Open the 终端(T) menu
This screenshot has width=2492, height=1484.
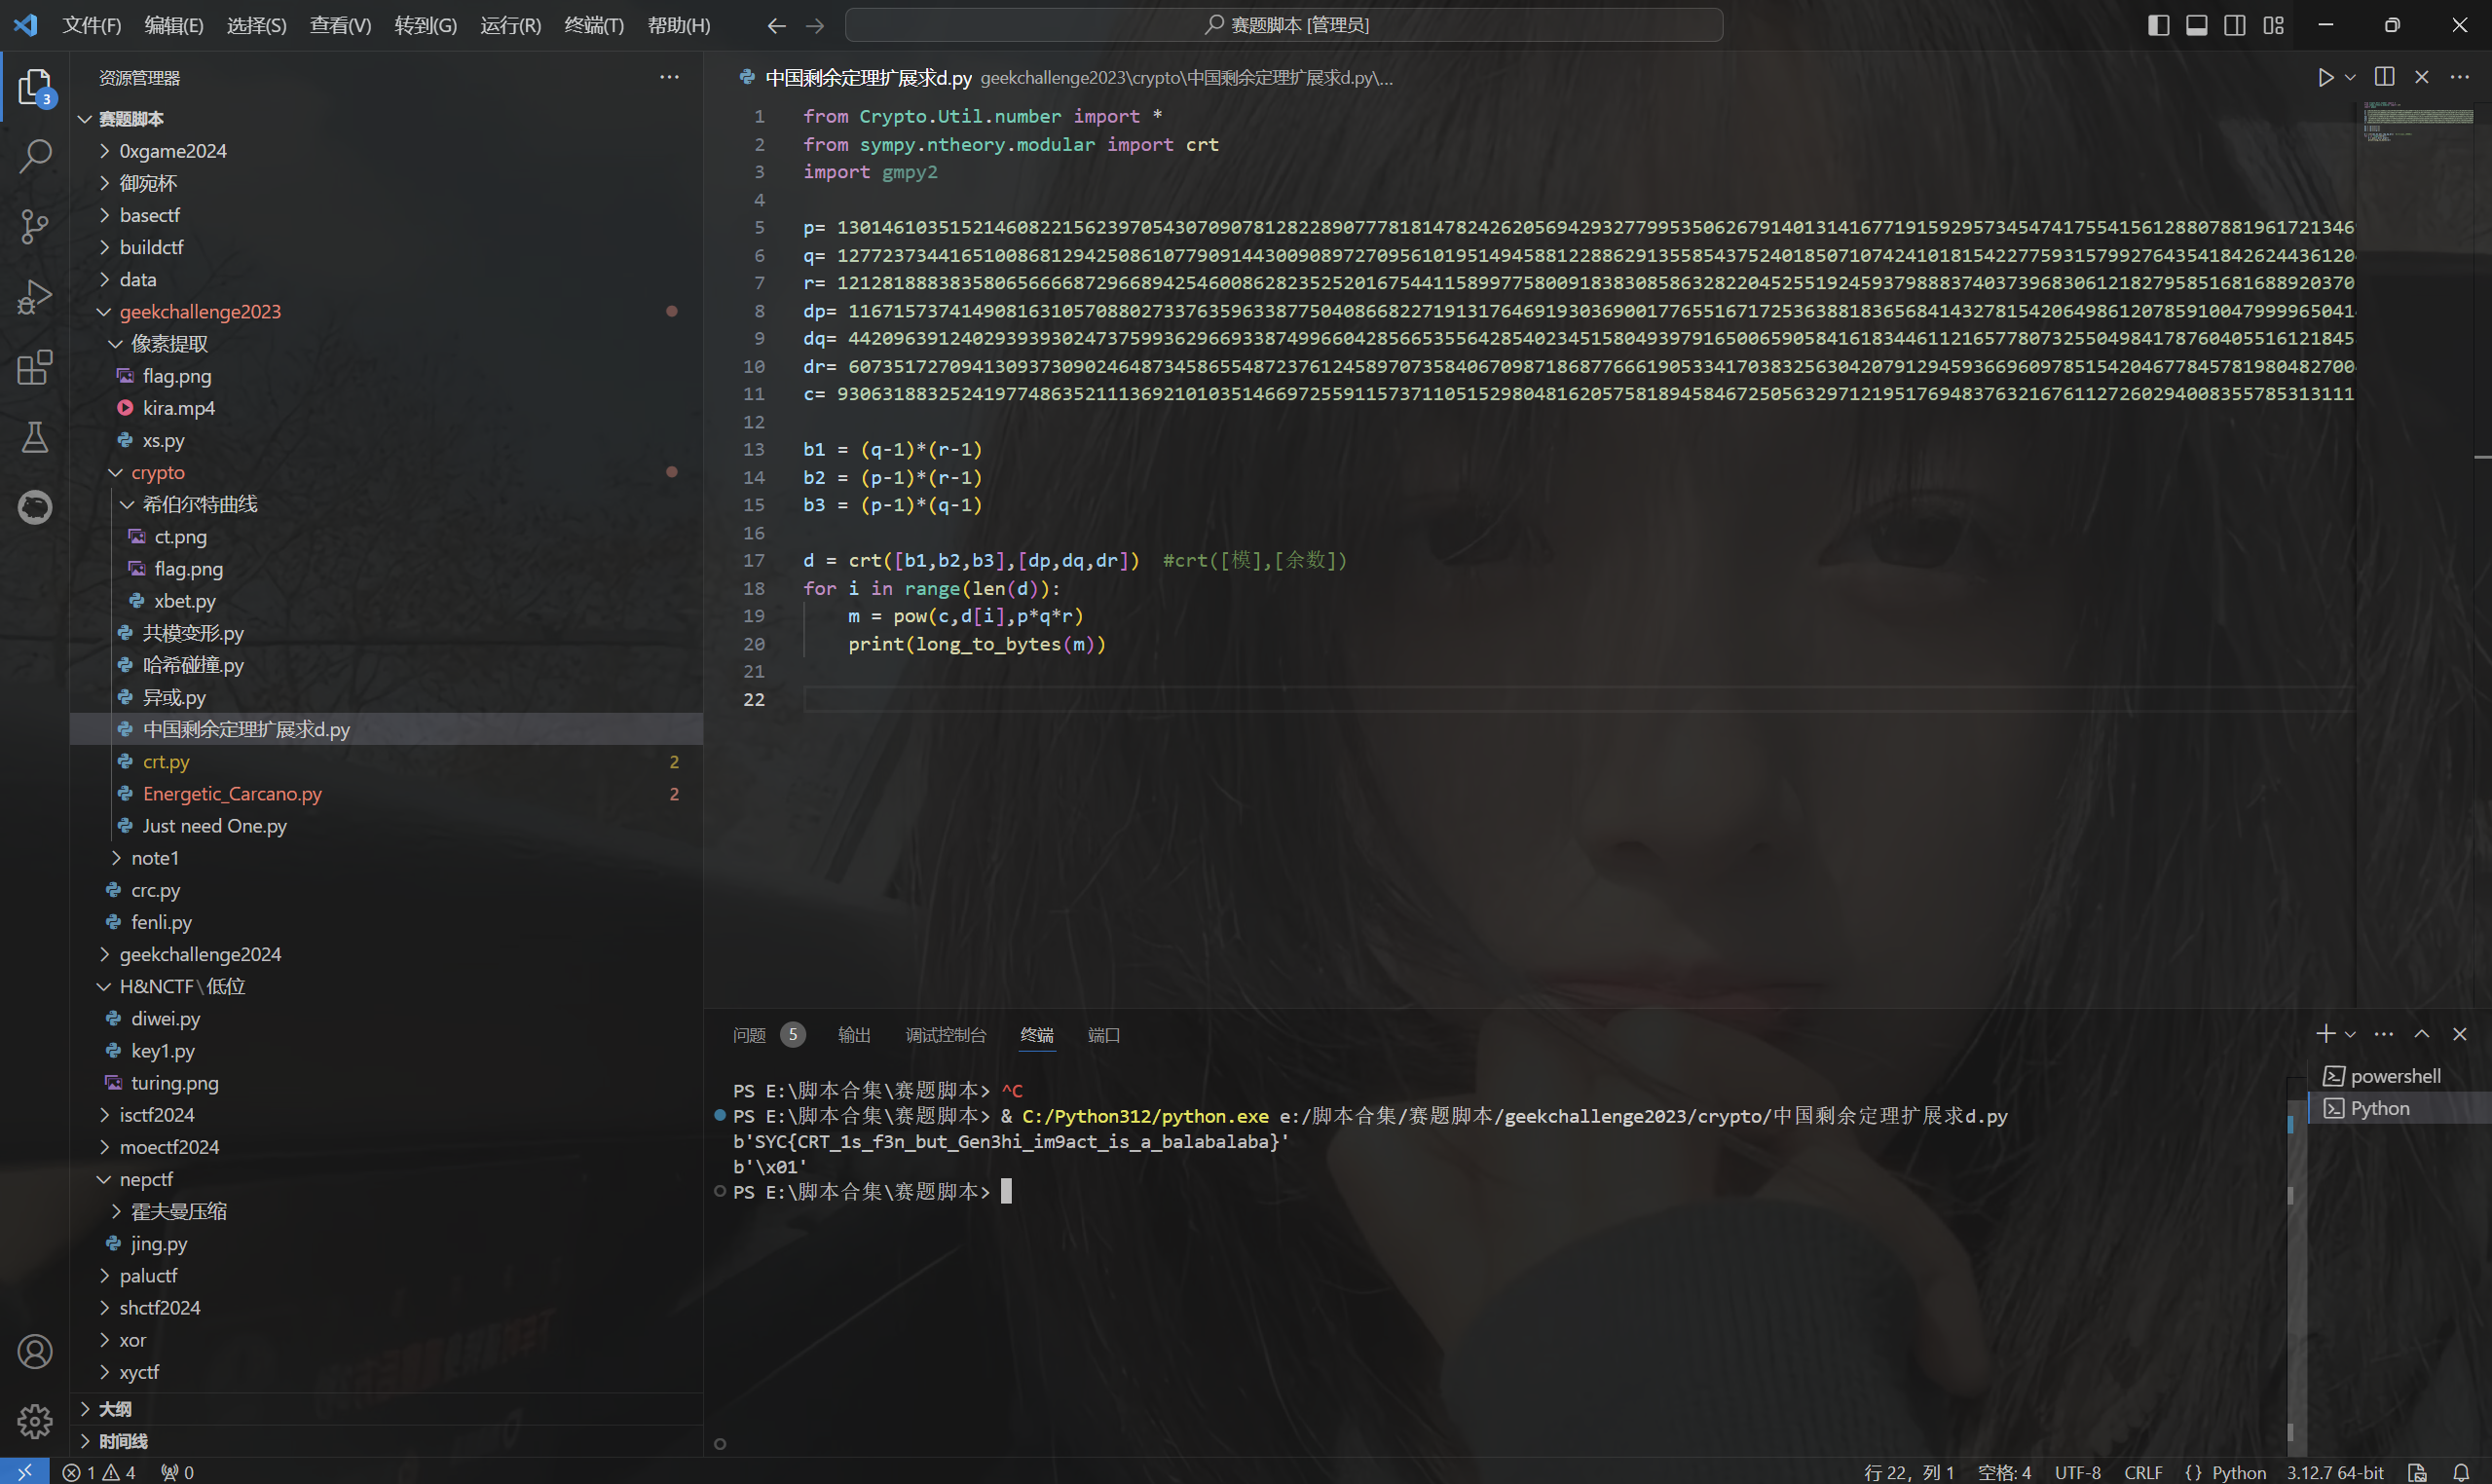594,25
